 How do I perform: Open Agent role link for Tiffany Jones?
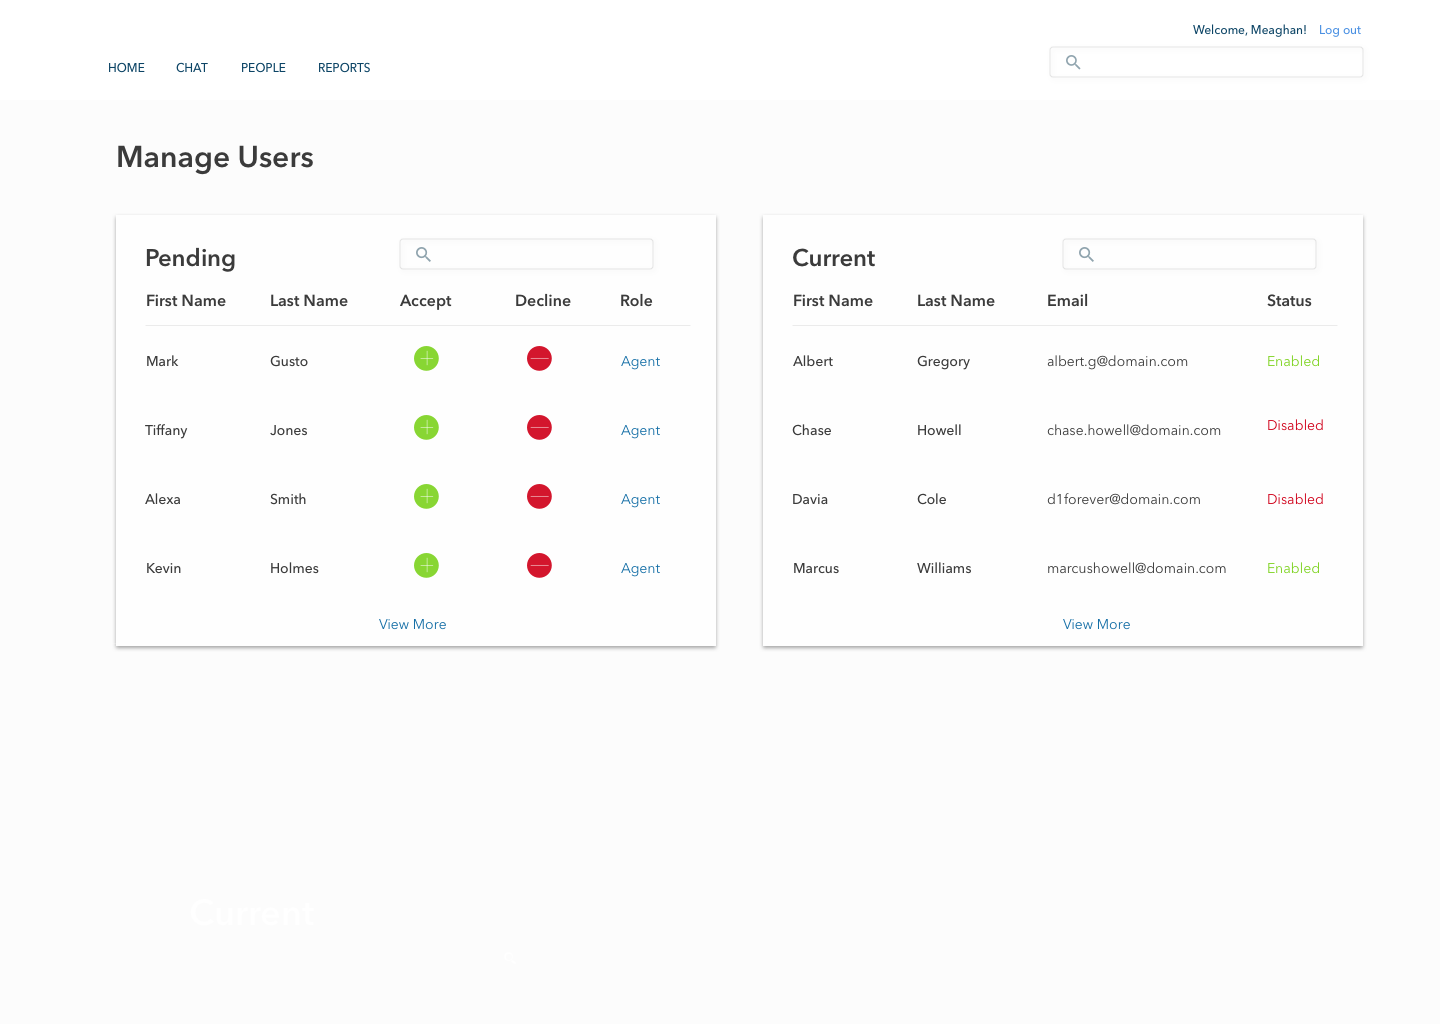click(640, 430)
